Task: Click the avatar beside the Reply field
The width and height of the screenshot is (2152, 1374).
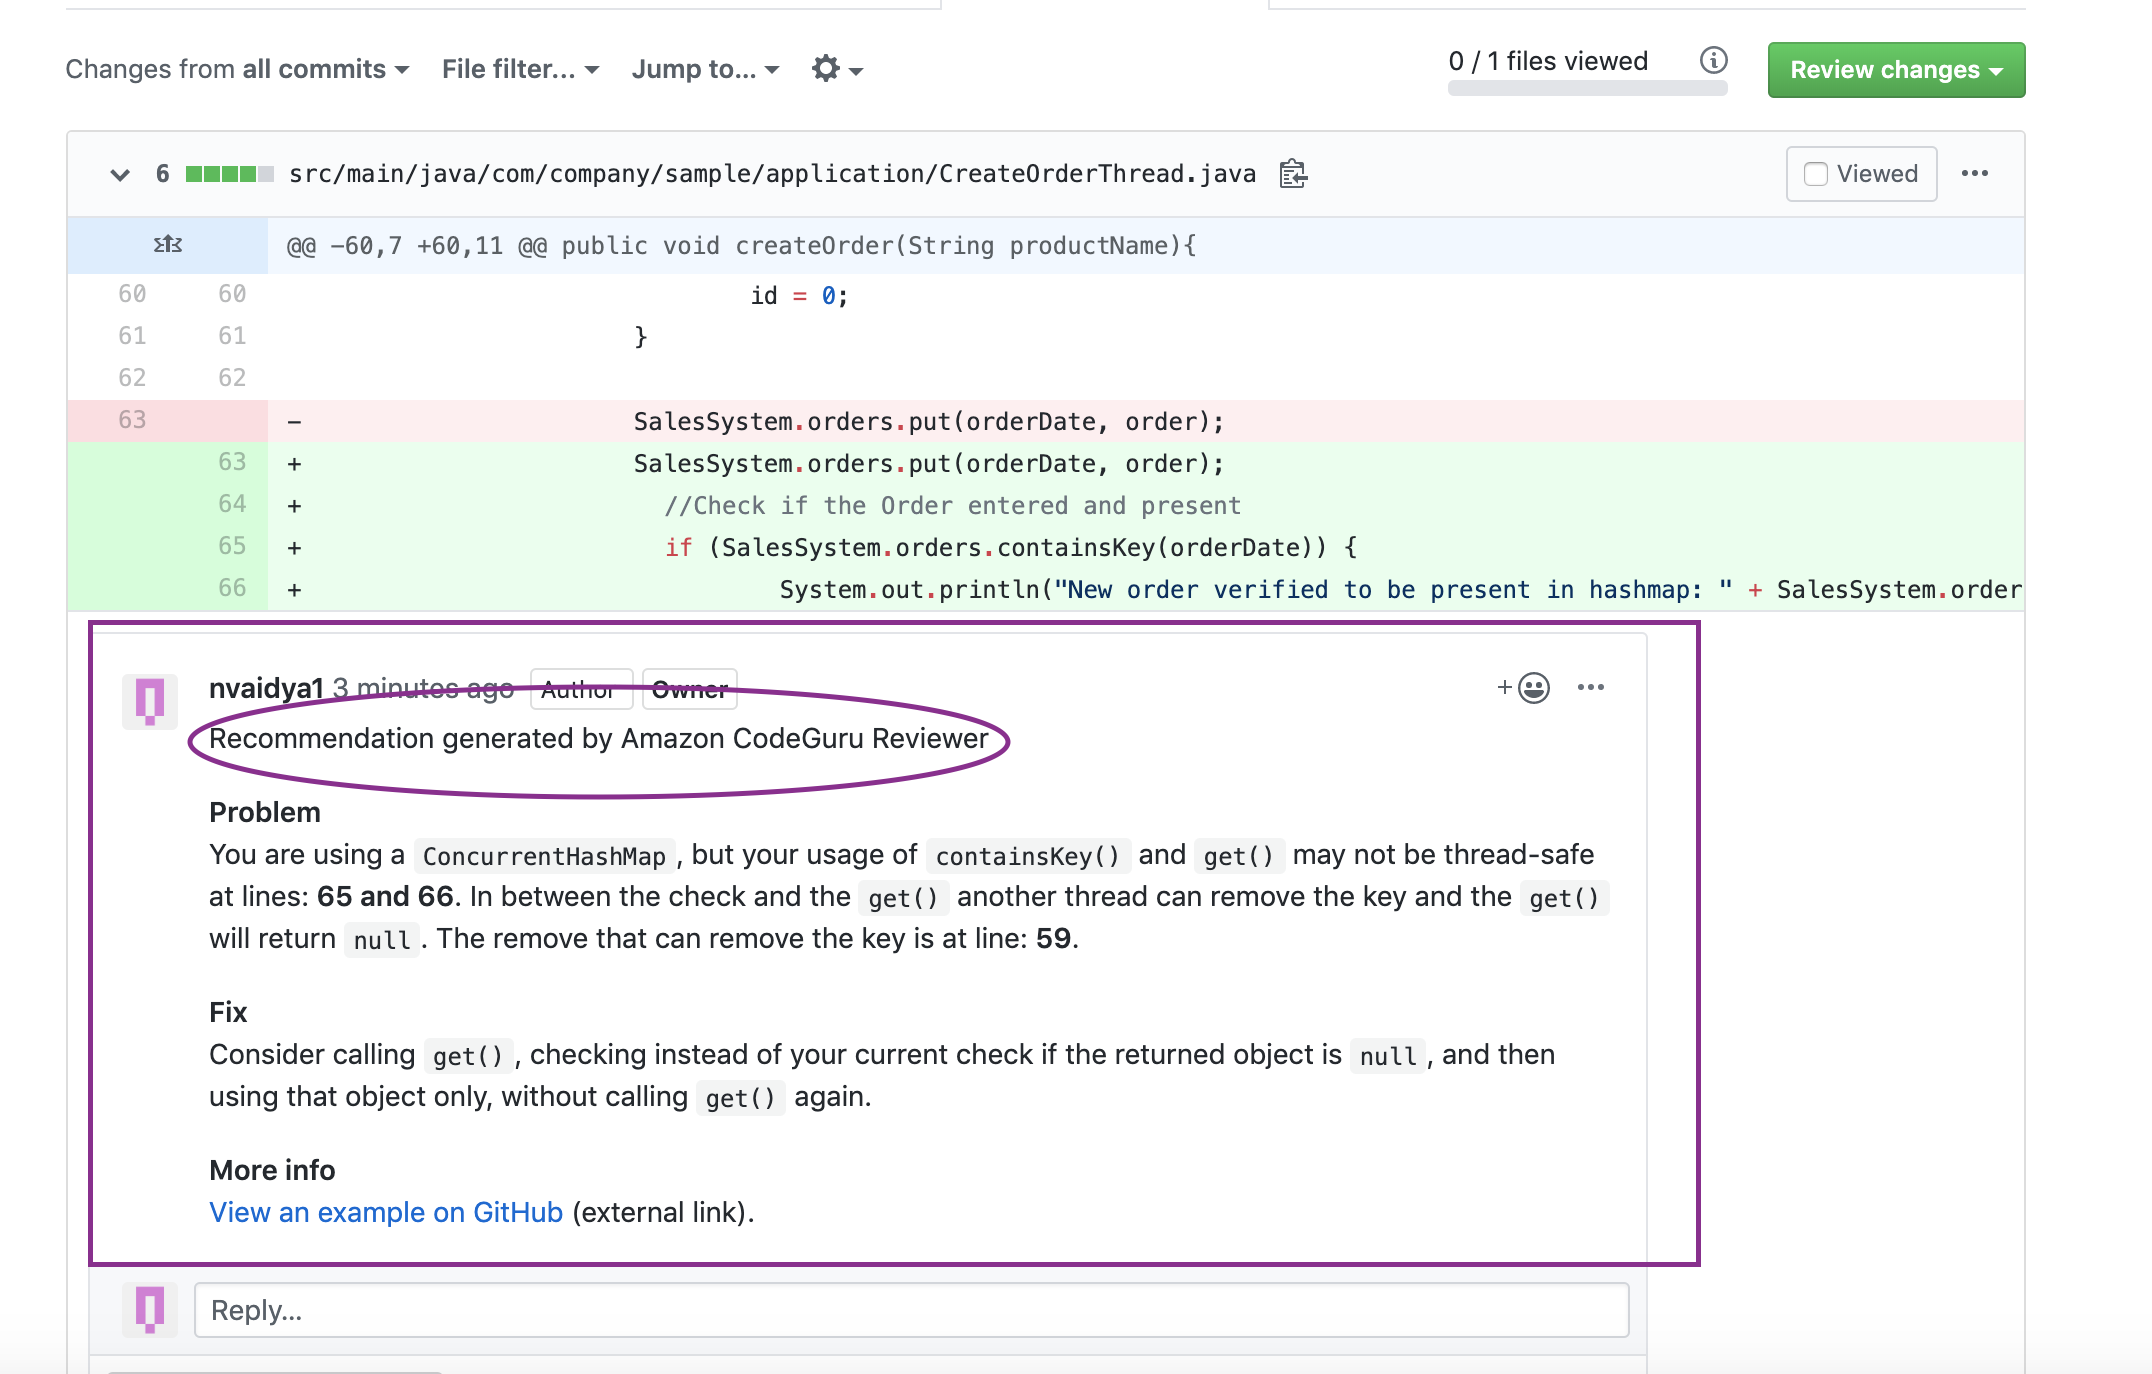Action: pos(150,1310)
